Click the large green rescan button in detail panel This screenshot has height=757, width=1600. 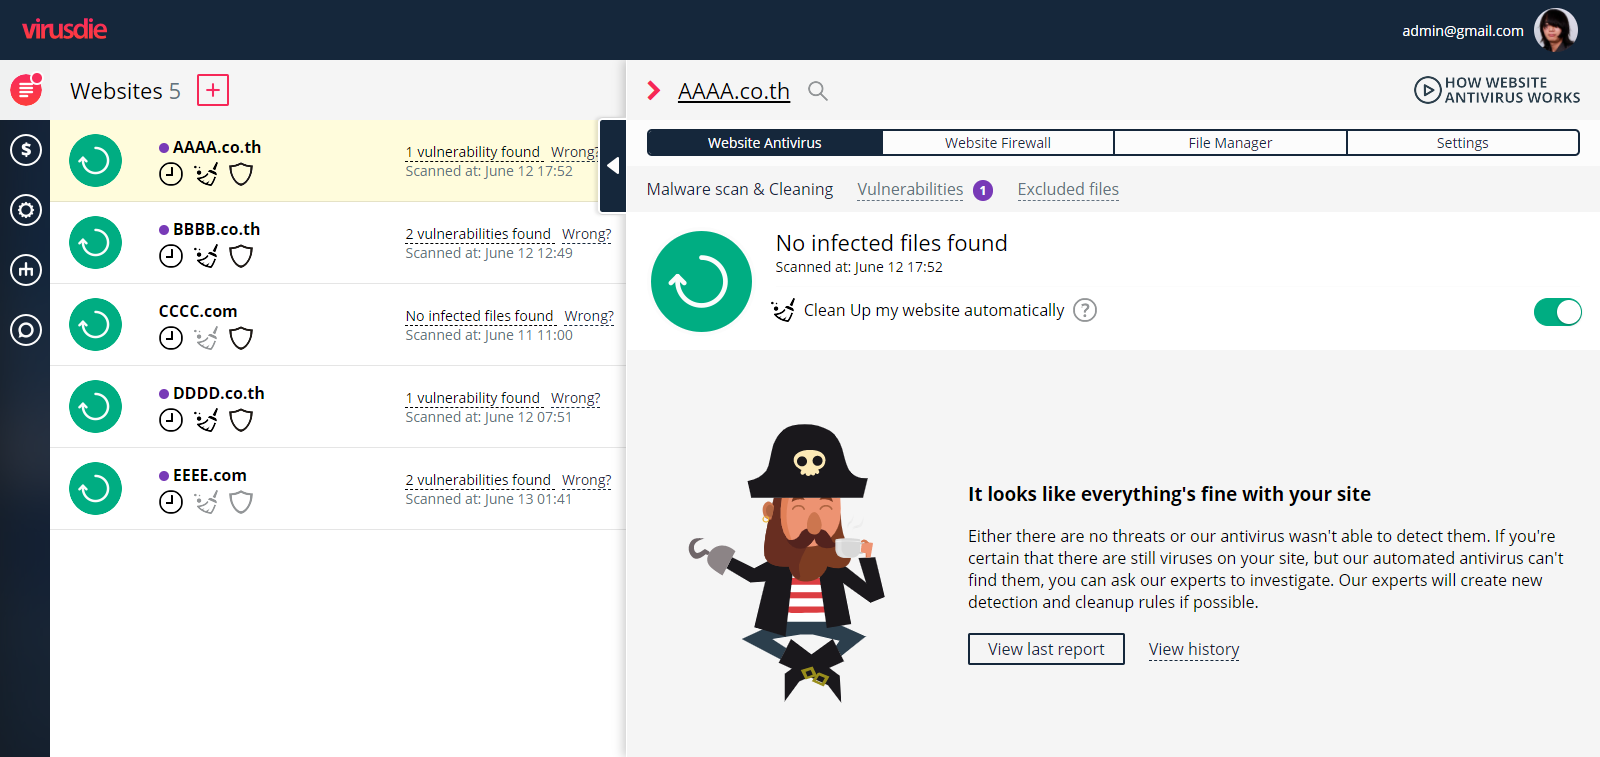pyautogui.click(x=701, y=282)
